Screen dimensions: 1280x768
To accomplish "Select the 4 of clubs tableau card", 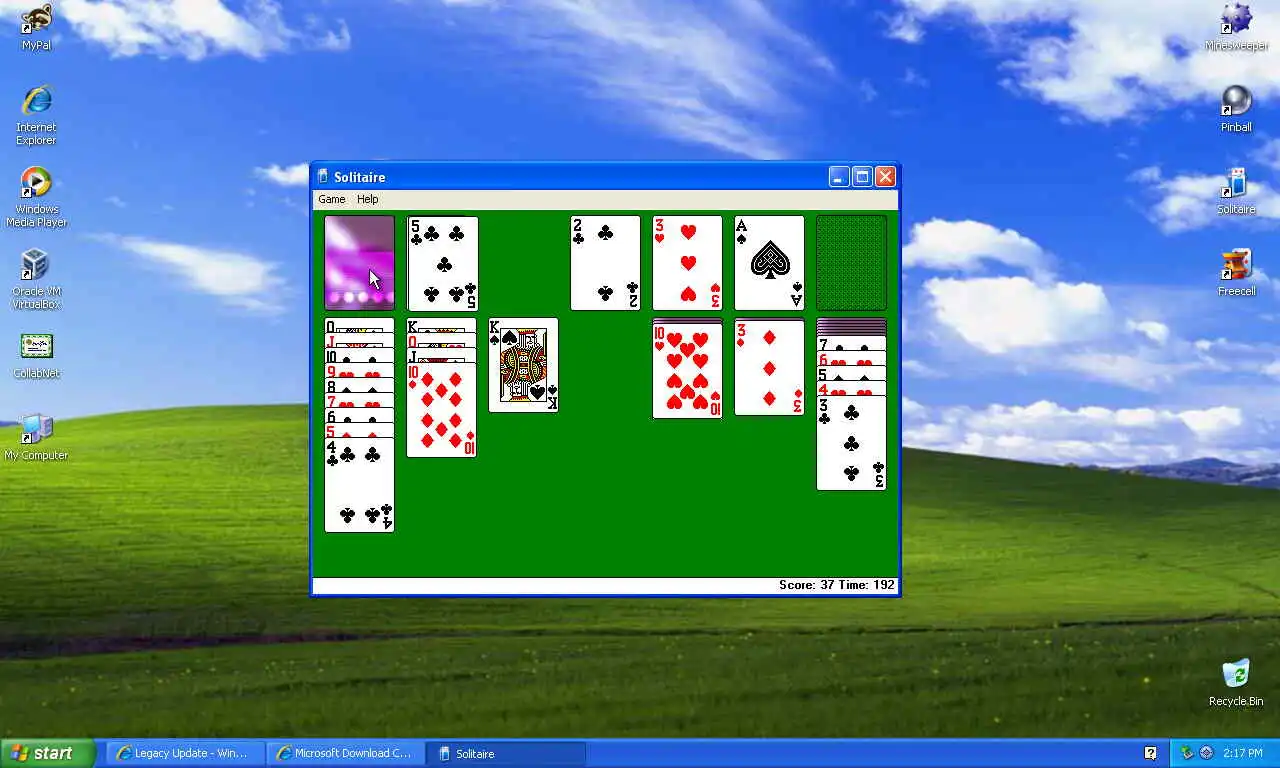I will [359, 485].
